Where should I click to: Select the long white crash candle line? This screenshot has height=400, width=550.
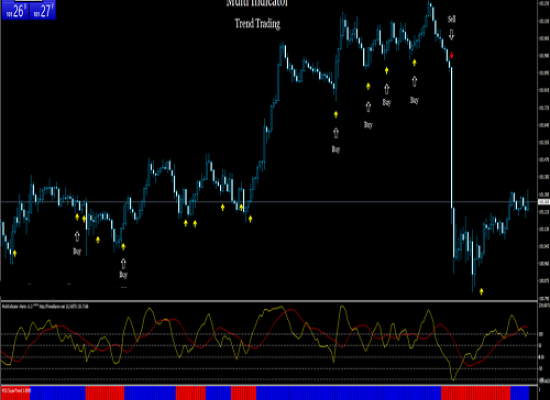click(x=452, y=137)
